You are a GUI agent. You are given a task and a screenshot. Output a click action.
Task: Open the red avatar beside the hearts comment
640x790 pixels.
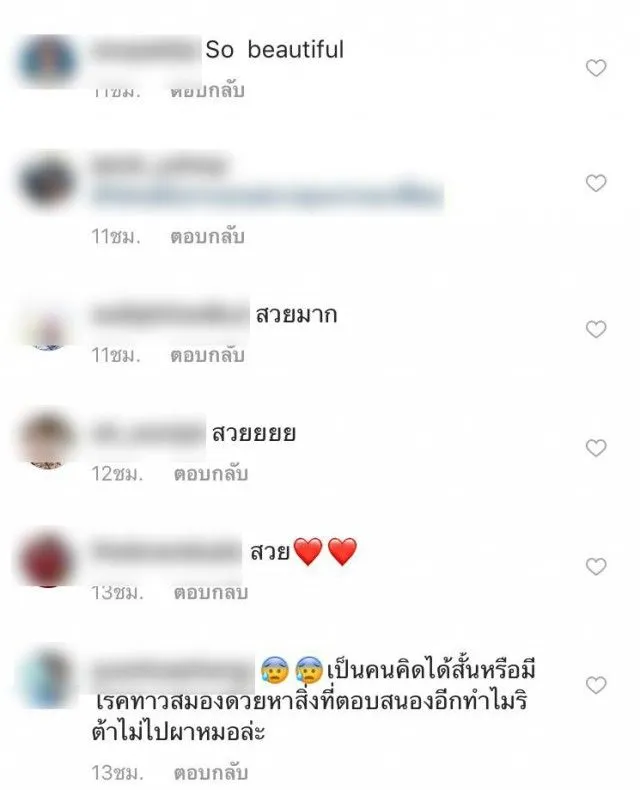pyautogui.click(x=47, y=558)
